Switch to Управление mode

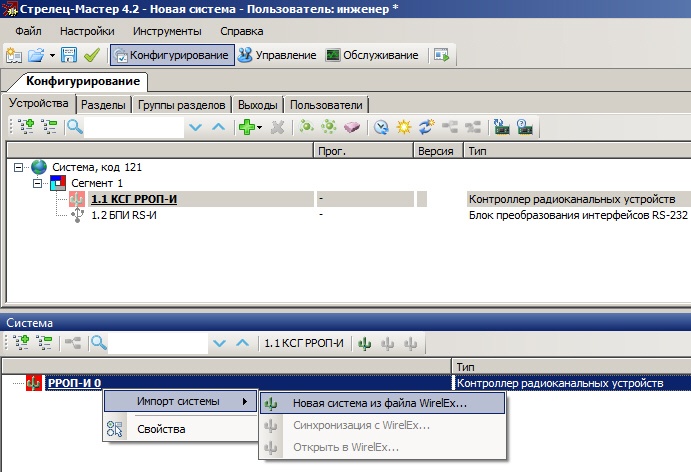(277, 55)
